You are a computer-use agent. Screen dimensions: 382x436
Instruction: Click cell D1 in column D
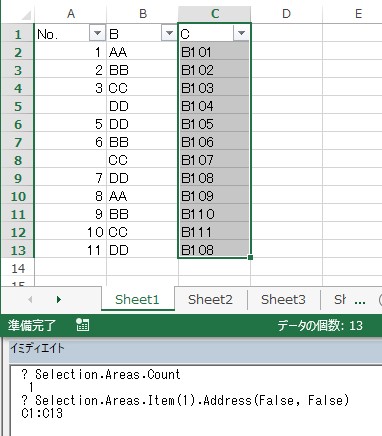click(x=286, y=33)
